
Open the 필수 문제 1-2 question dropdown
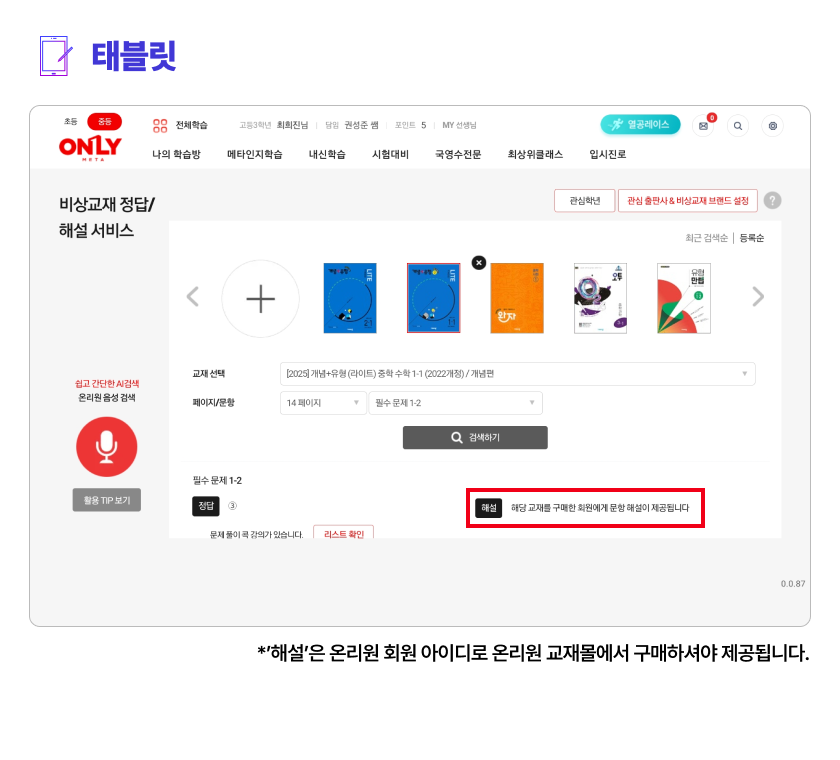click(455, 403)
